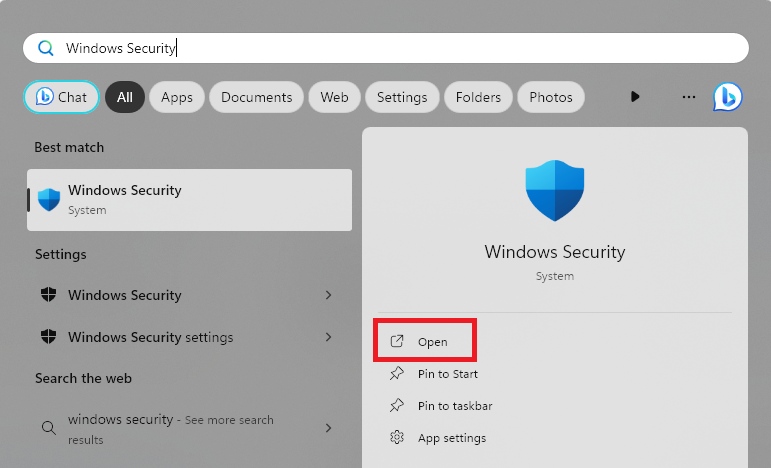
Task: Expand chevron next to Windows Security setting
Action: (x=329, y=295)
